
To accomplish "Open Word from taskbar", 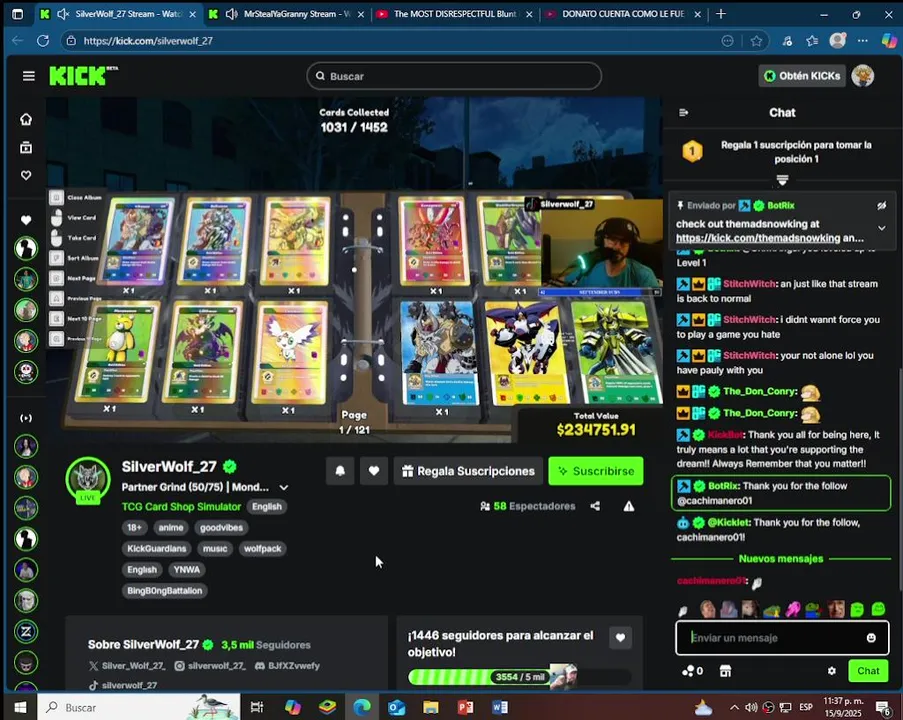I will click(500, 707).
